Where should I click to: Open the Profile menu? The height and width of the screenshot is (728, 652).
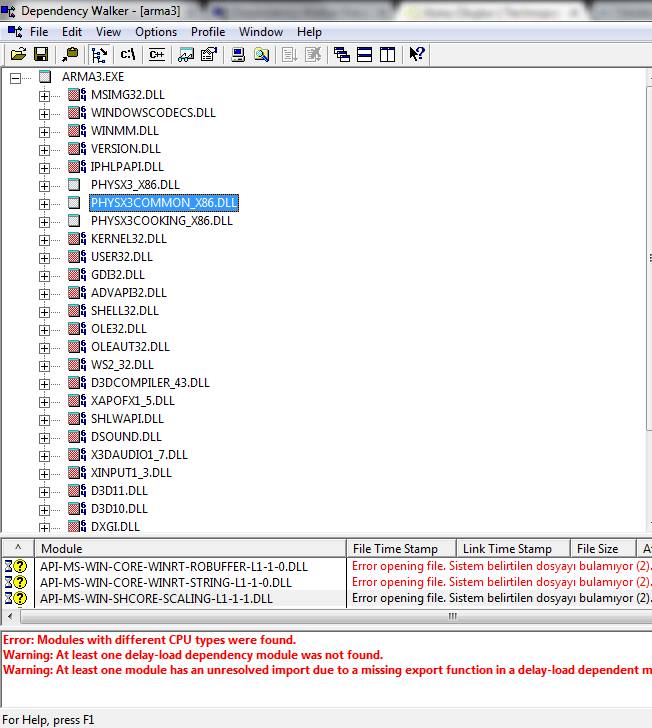[208, 32]
